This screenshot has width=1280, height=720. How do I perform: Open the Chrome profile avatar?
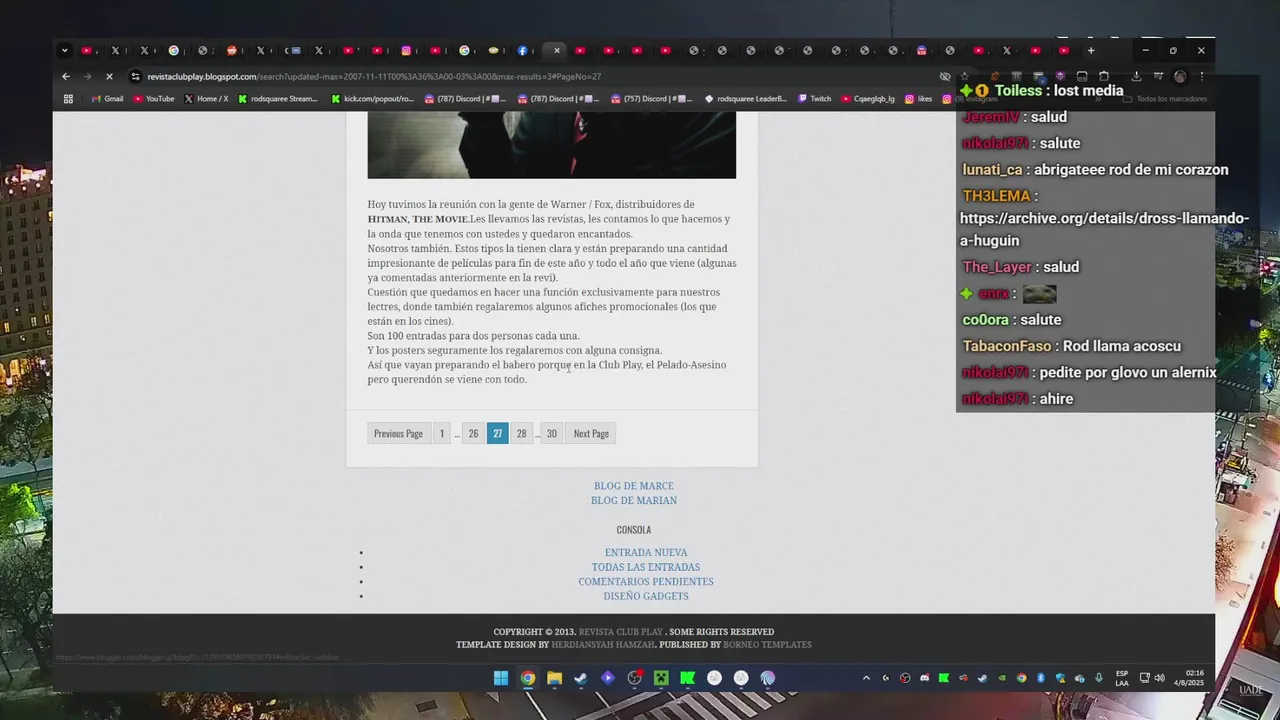(x=1180, y=76)
